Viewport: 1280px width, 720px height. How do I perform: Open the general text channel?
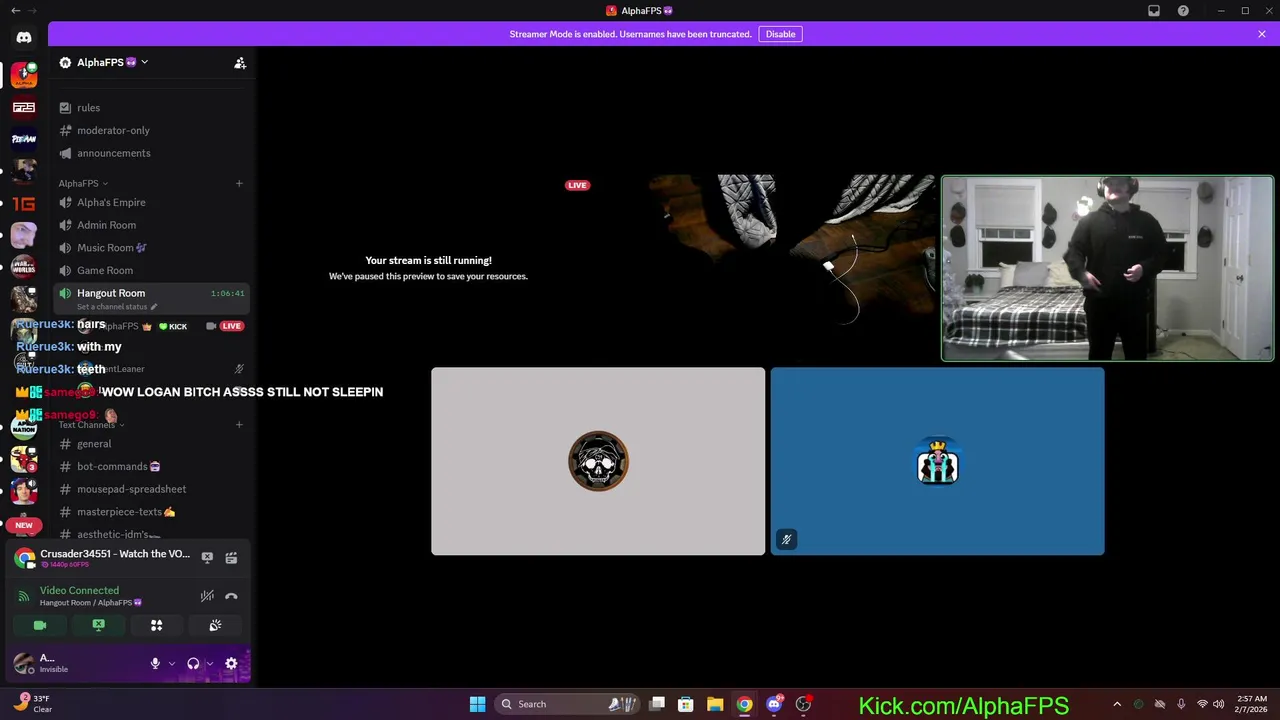click(94, 444)
